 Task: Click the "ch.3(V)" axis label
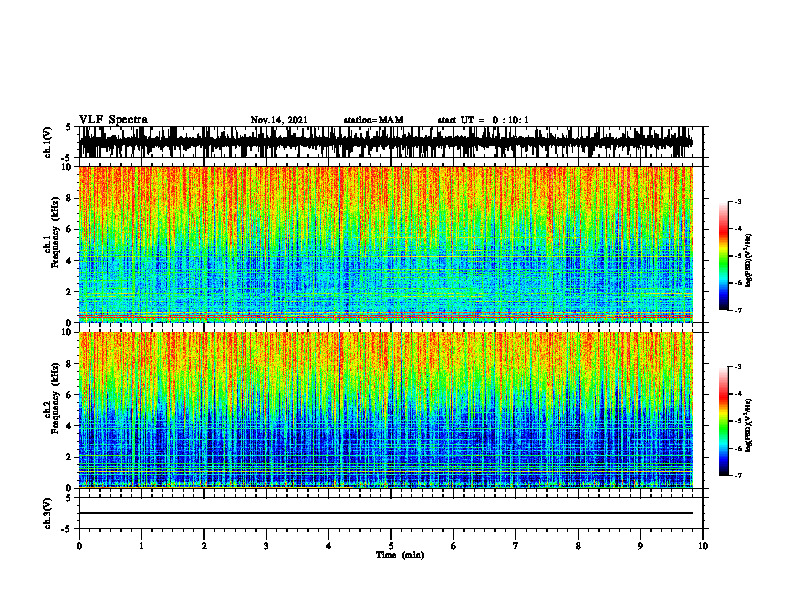pyautogui.click(x=47, y=513)
